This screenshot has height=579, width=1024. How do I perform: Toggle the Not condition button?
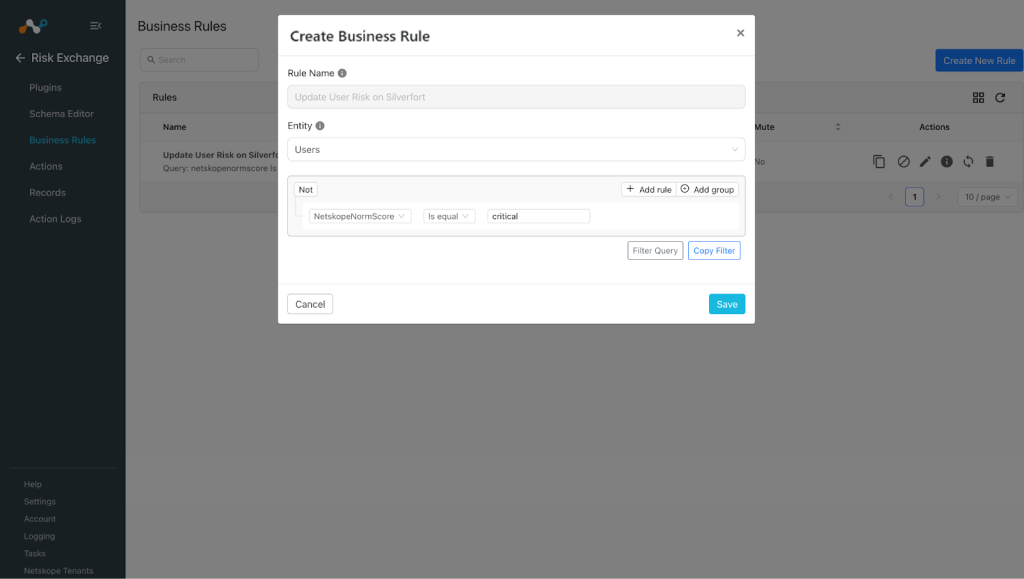click(x=306, y=189)
